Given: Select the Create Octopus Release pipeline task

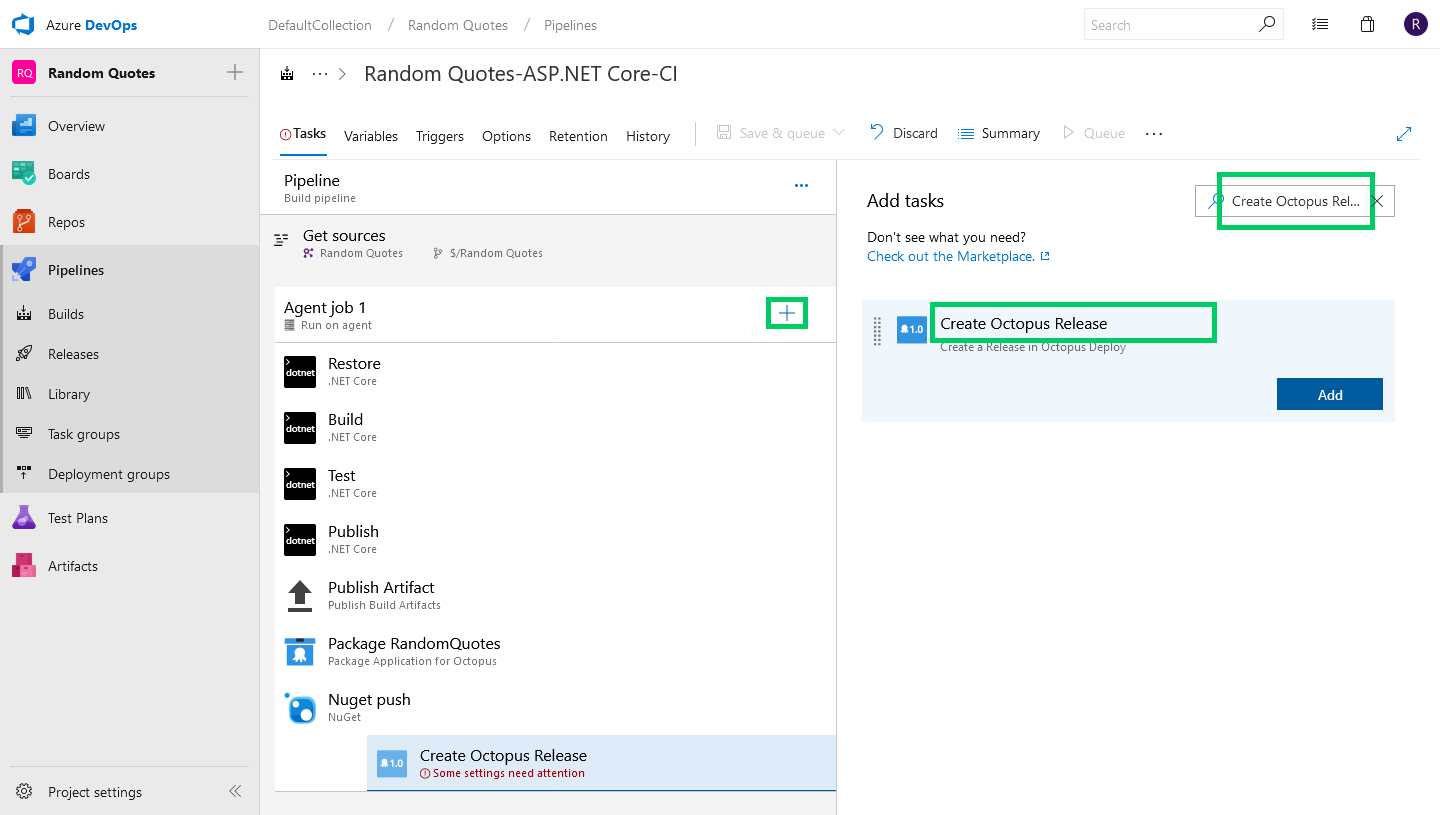Looking at the screenshot, I should click(x=601, y=763).
